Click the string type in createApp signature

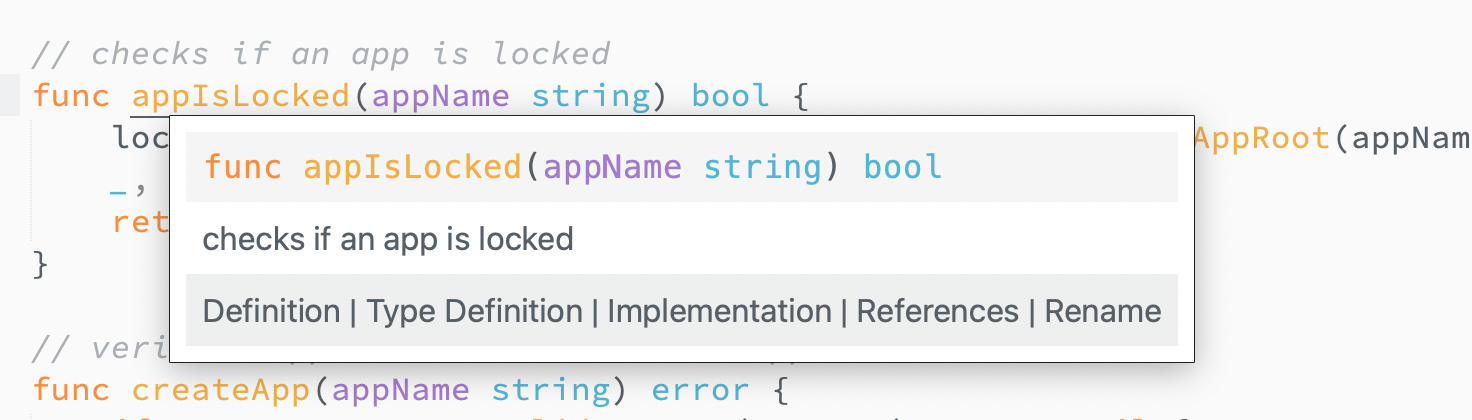pos(550,389)
